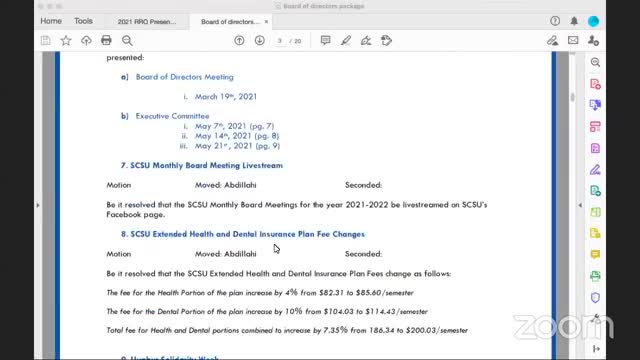Open the May 21st, 2021 (pg. 9) link

click(237, 146)
